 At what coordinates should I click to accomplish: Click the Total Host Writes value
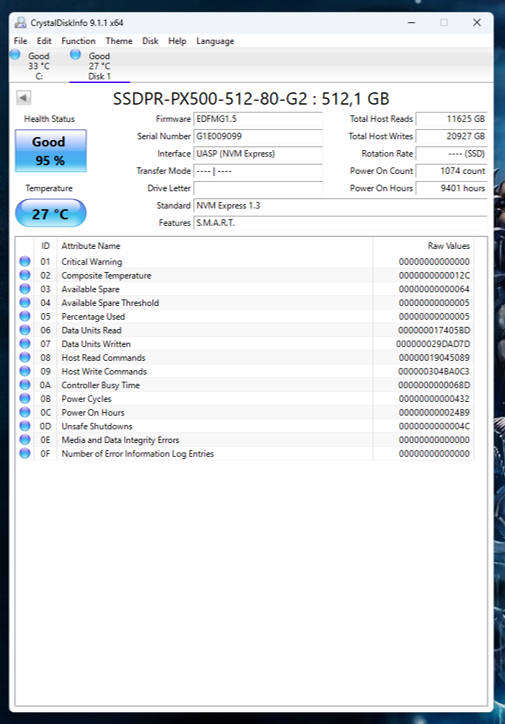click(451, 136)
